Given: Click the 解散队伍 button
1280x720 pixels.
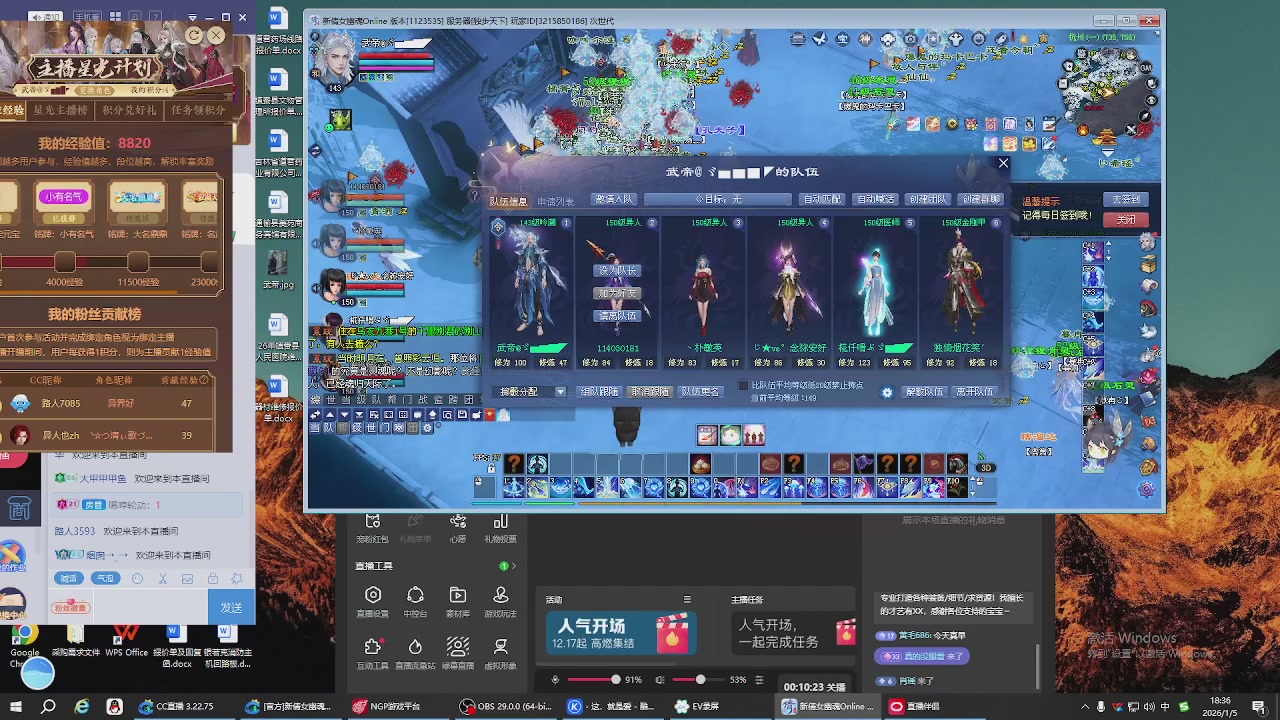Looking at the screenshot, I should tap(925, 392).
